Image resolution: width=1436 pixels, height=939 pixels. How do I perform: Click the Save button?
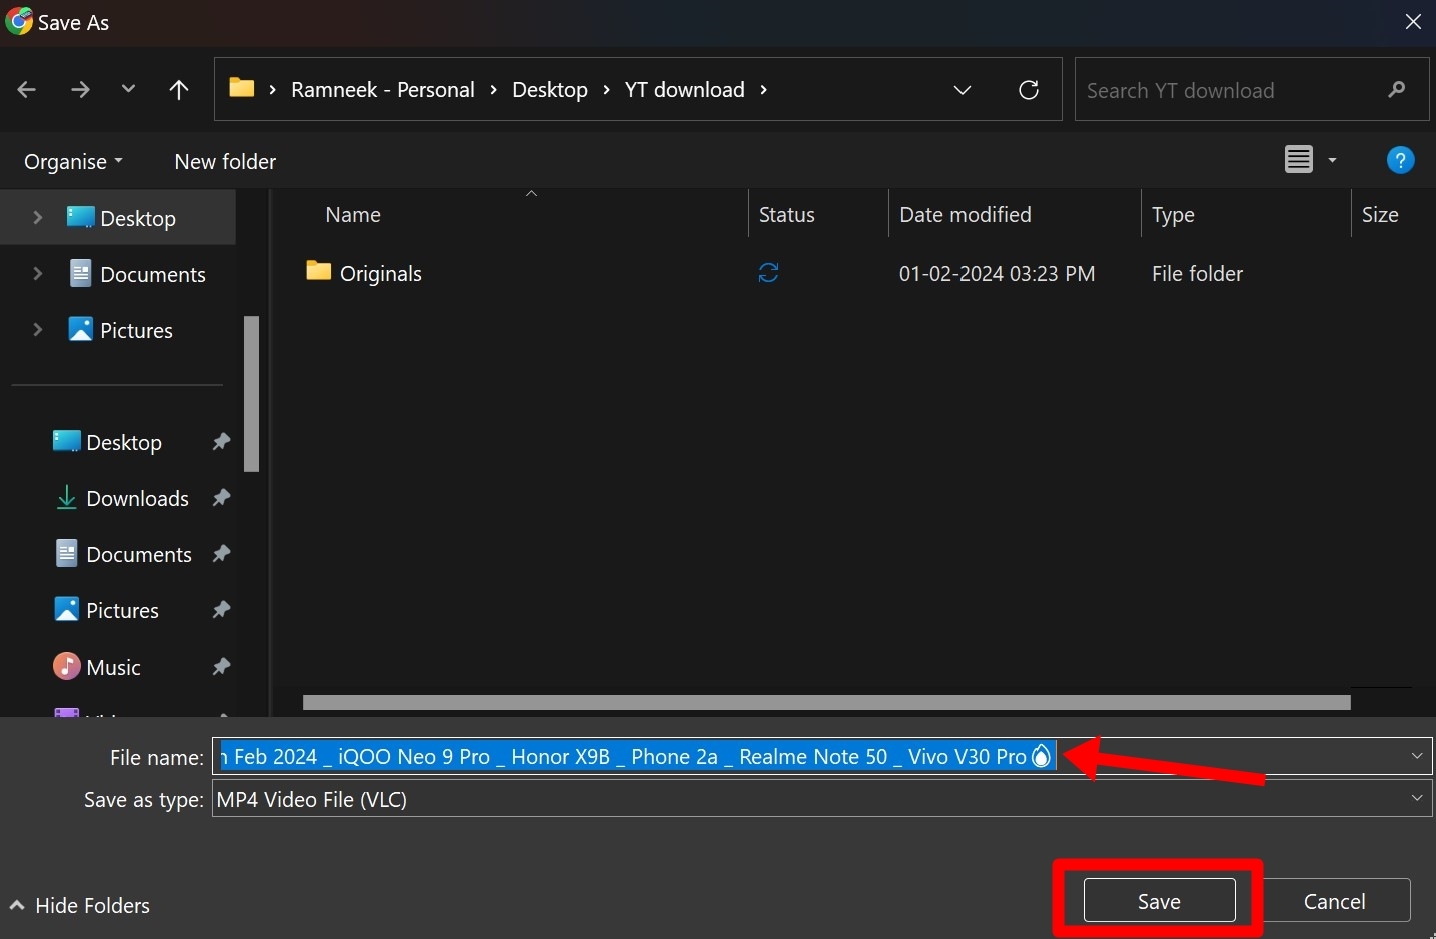1159,901
